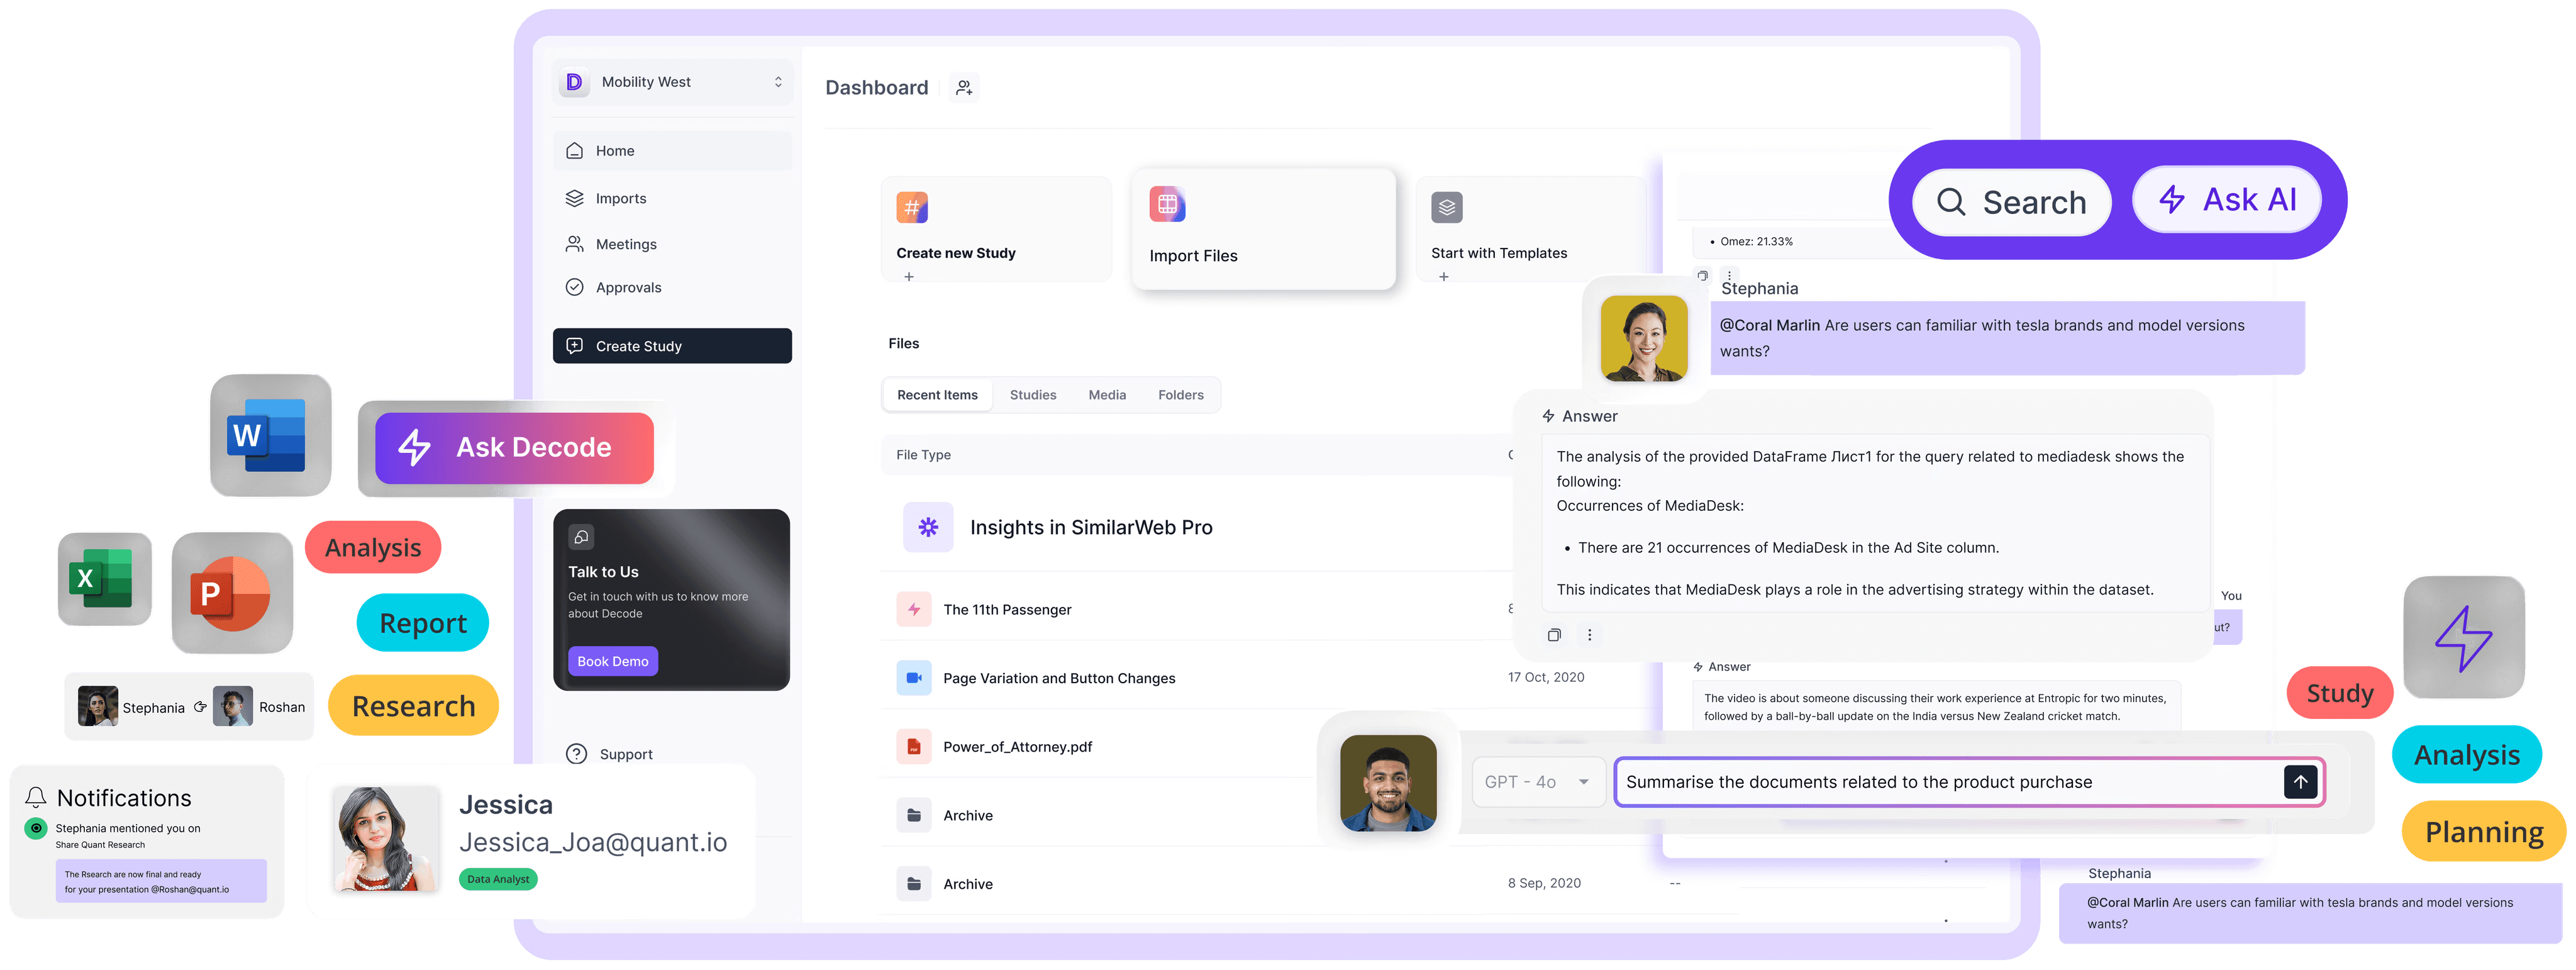Viewport: 2576px width, 970px height.
Task: Open the Microsoft Word app icon
Action: [x=270, y=436]
